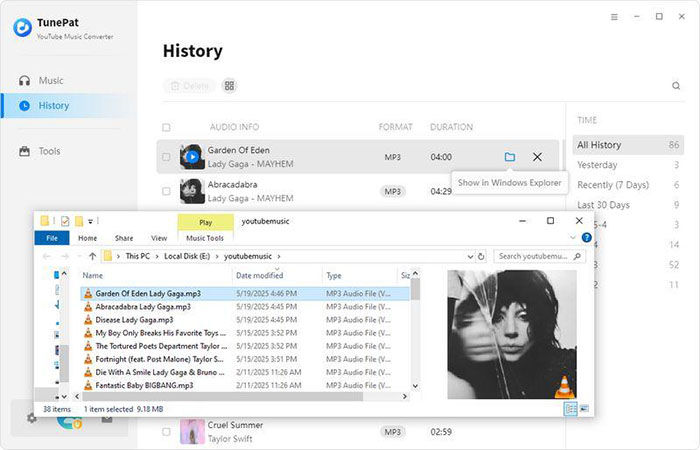This screenshot has width=700, height=450.
Task: Open Music Tools ribbon tab
Action: 205,238
